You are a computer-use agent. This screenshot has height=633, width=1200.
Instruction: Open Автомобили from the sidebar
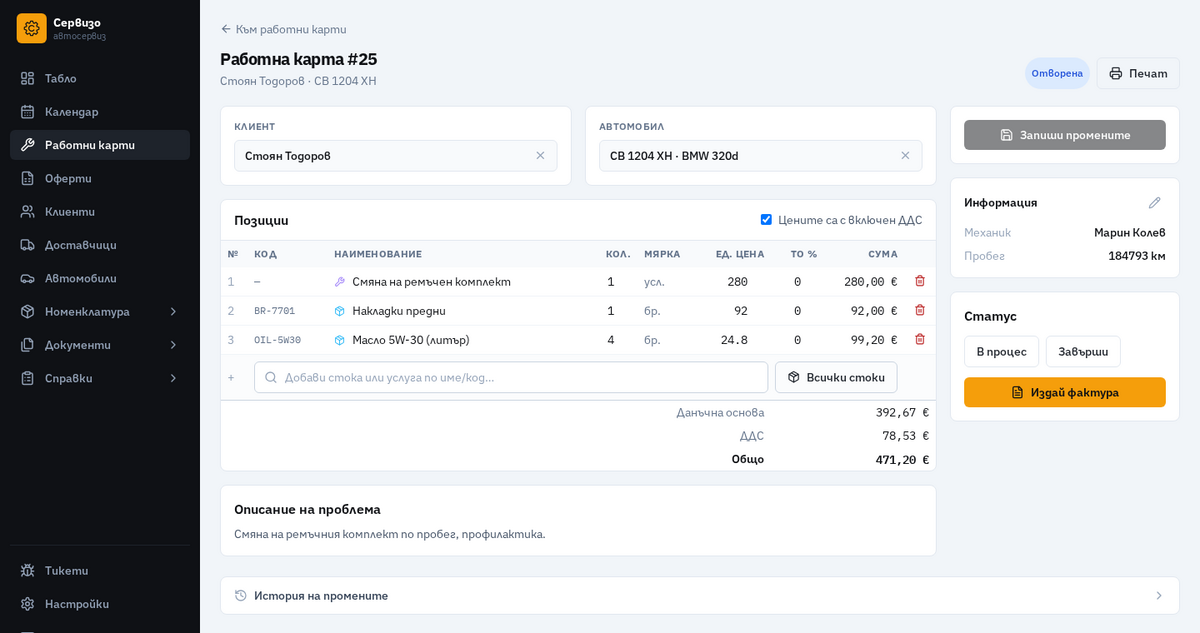(100, 278)
